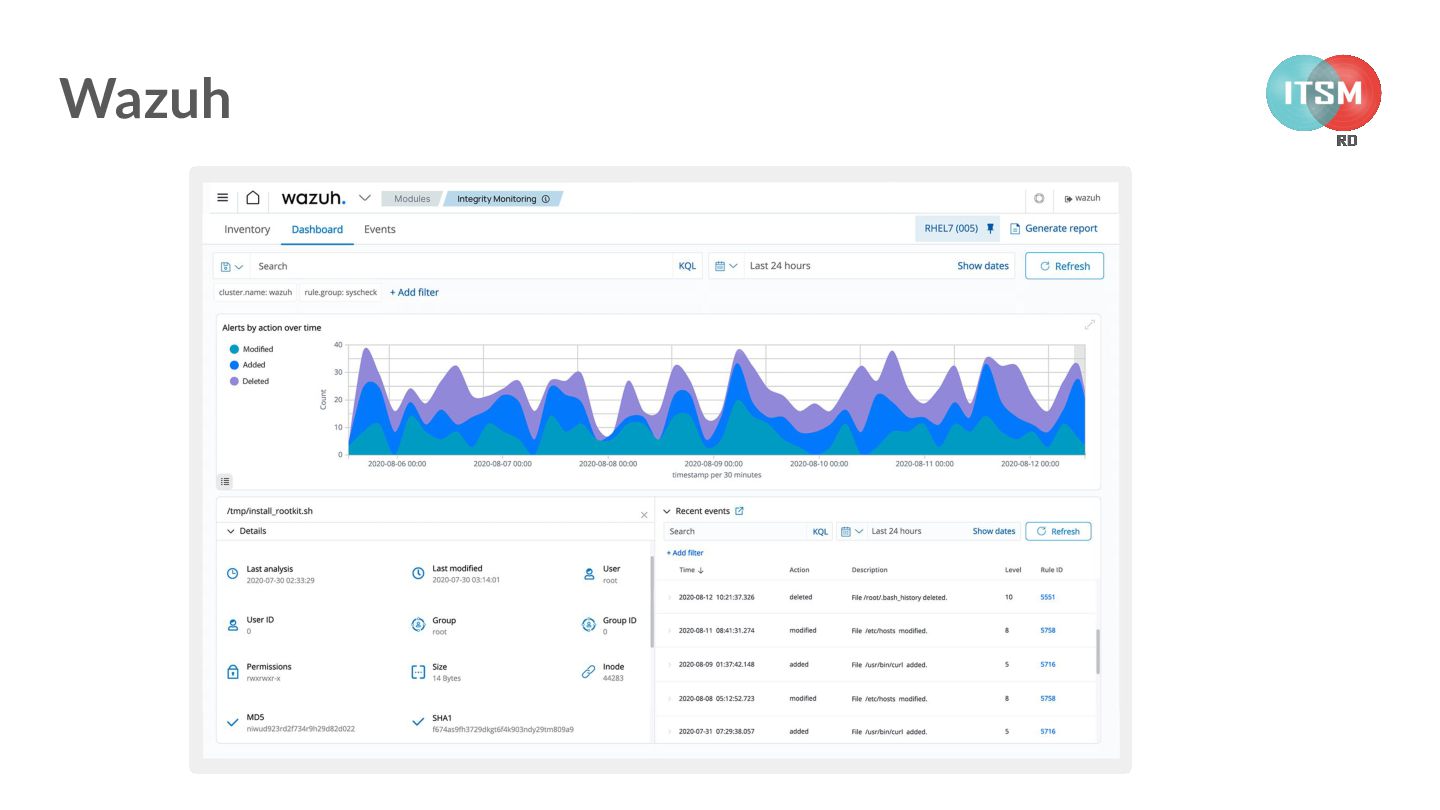This screenshot has width=1440, height=810.
Task: Click the Deleted purple legend color dot
Action: (234, 381)
